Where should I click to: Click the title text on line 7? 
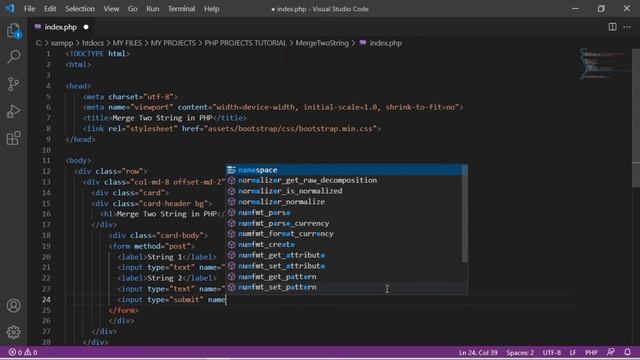(x=162, y=118)
